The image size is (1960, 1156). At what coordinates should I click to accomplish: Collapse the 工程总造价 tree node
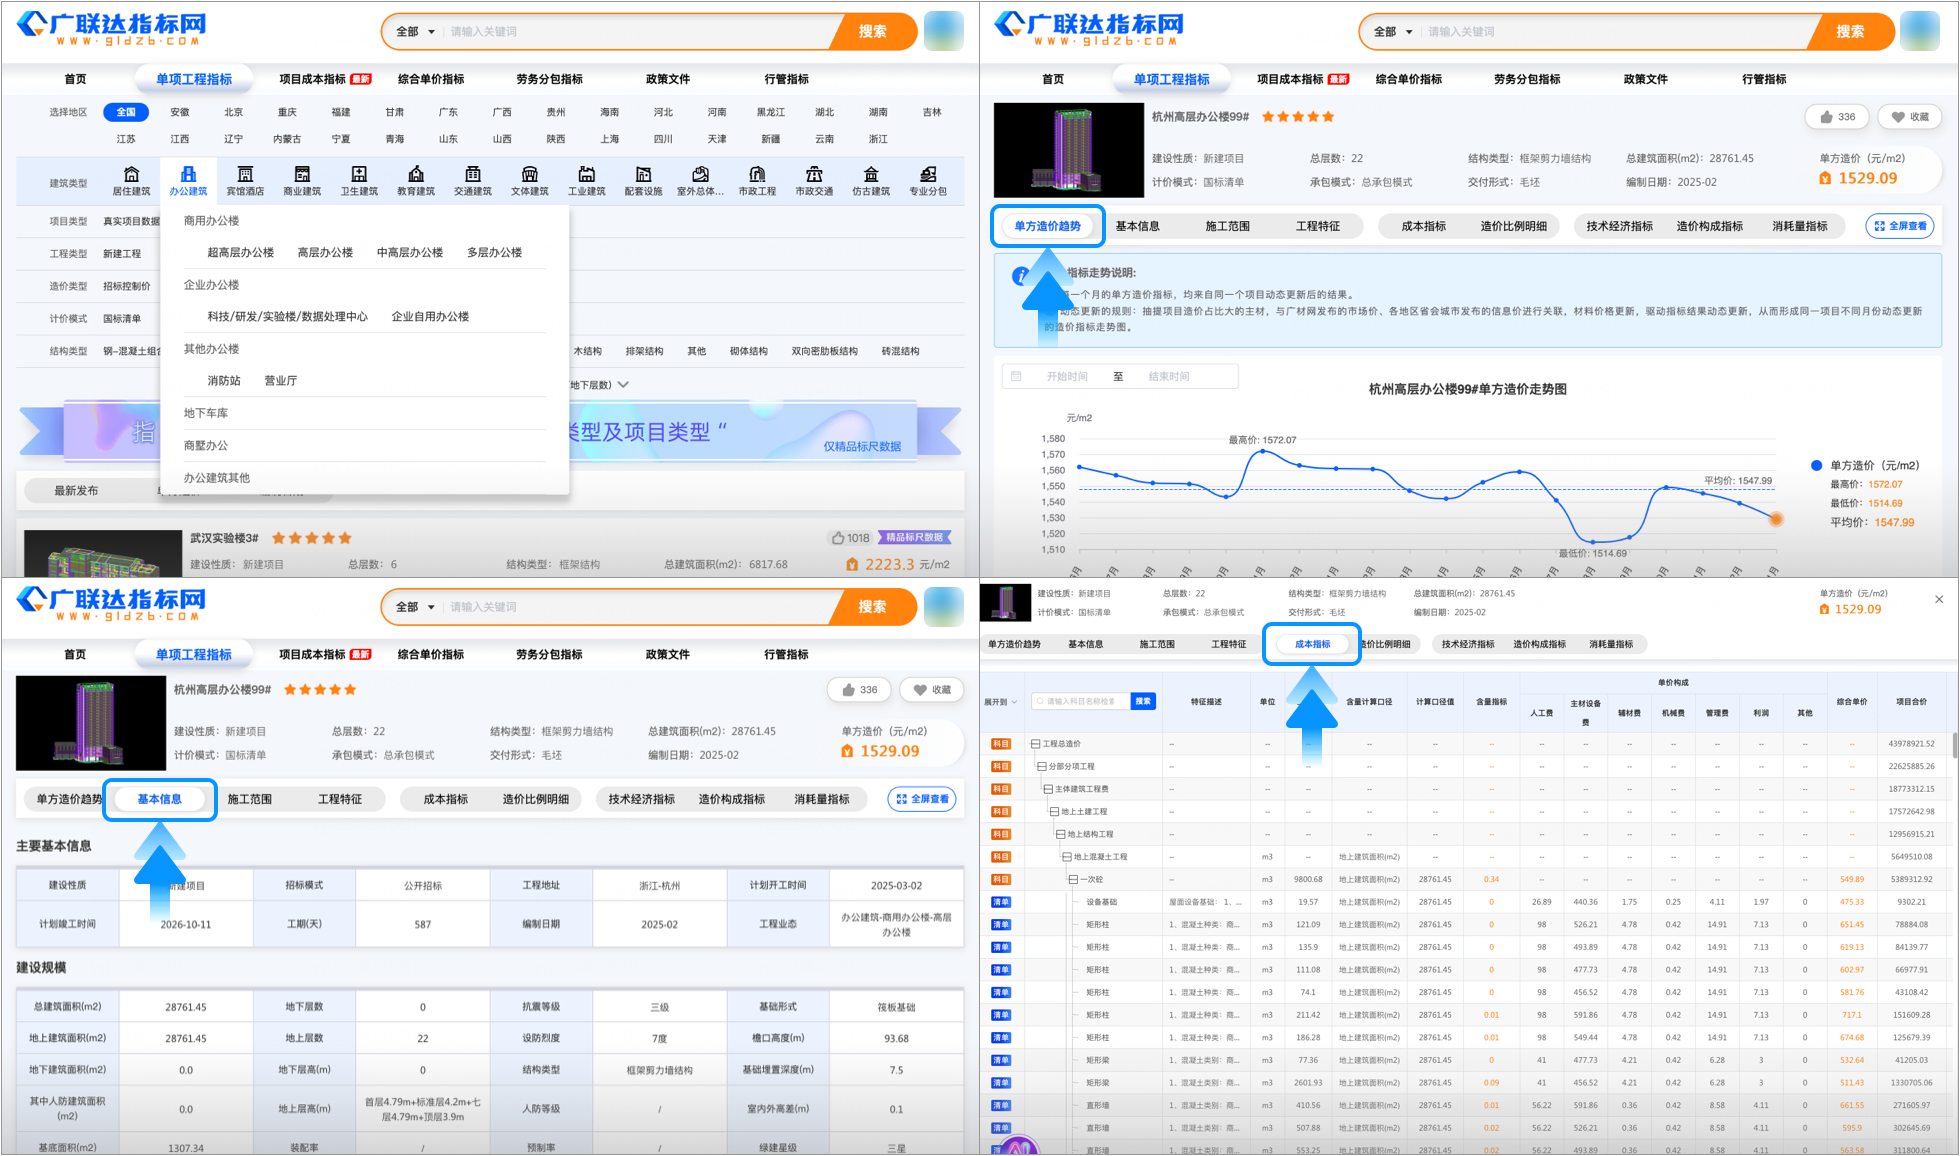coord(1036,744)
